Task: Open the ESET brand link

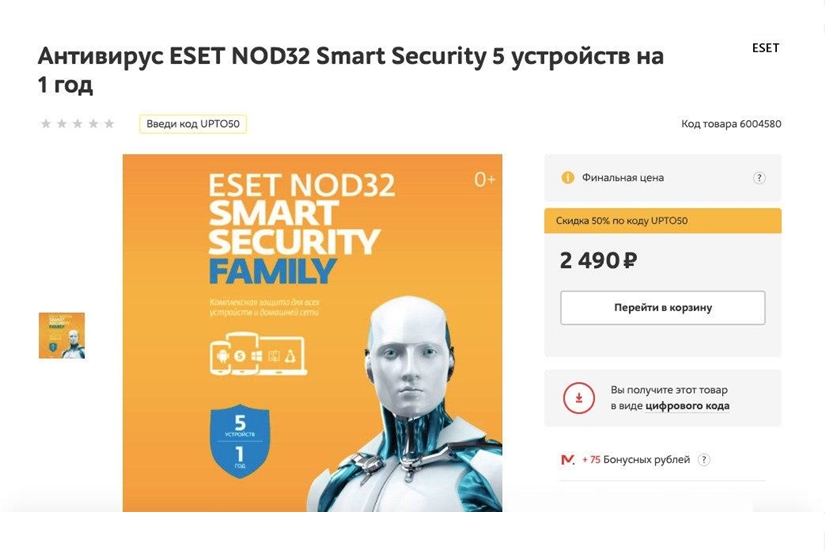Action: (765, 48)
